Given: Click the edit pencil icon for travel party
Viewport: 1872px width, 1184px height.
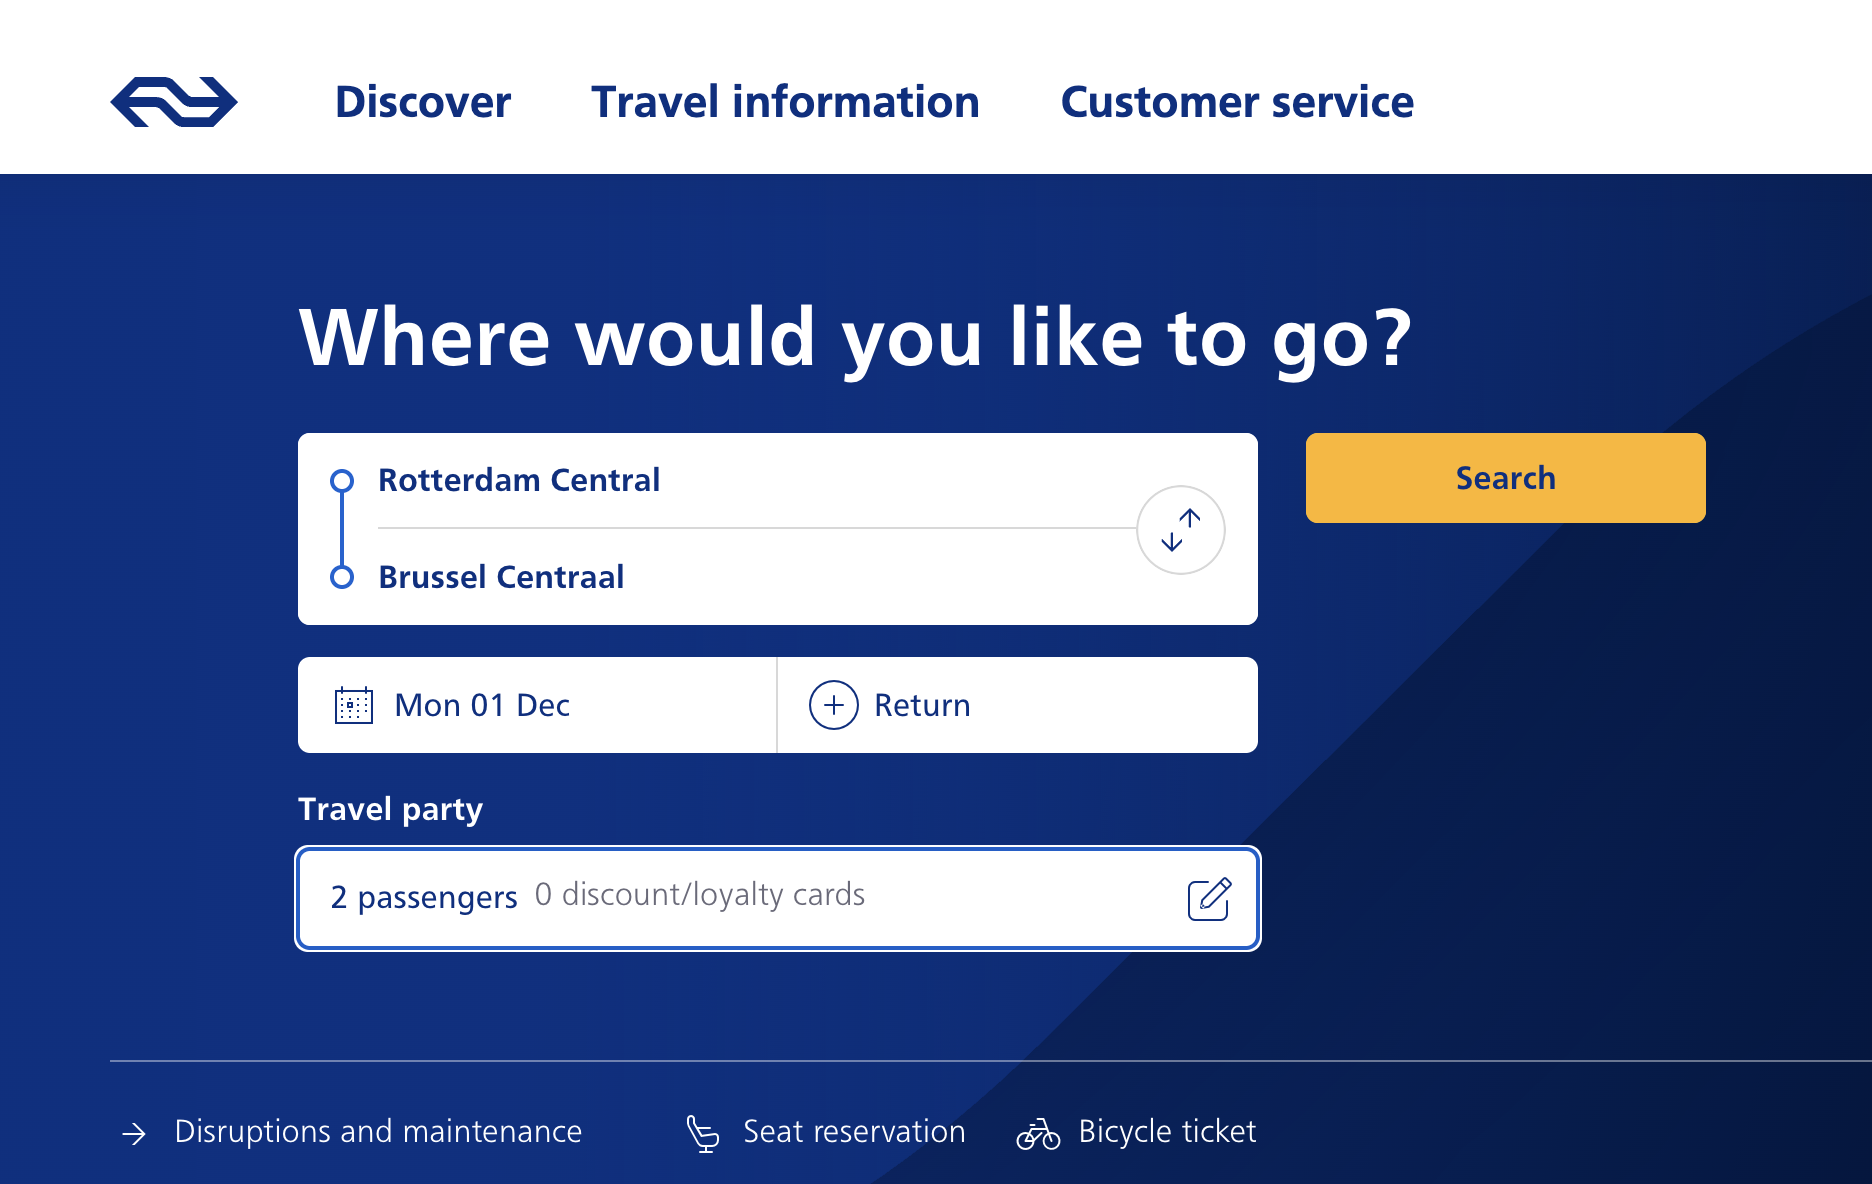Looking at the screenshot, I should tap(1208, 899).
